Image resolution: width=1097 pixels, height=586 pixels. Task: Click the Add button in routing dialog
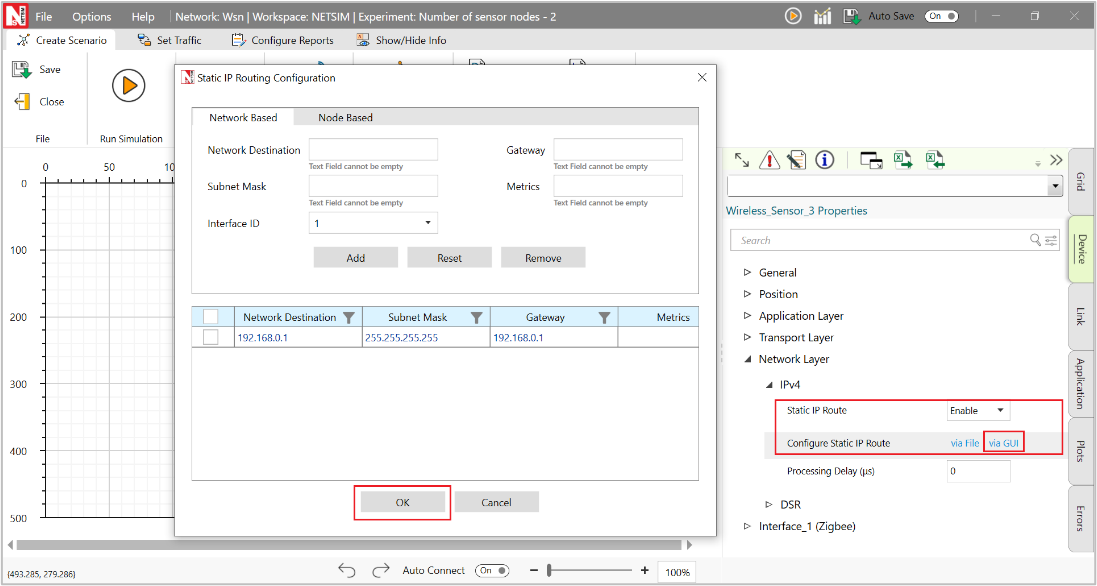355,258
